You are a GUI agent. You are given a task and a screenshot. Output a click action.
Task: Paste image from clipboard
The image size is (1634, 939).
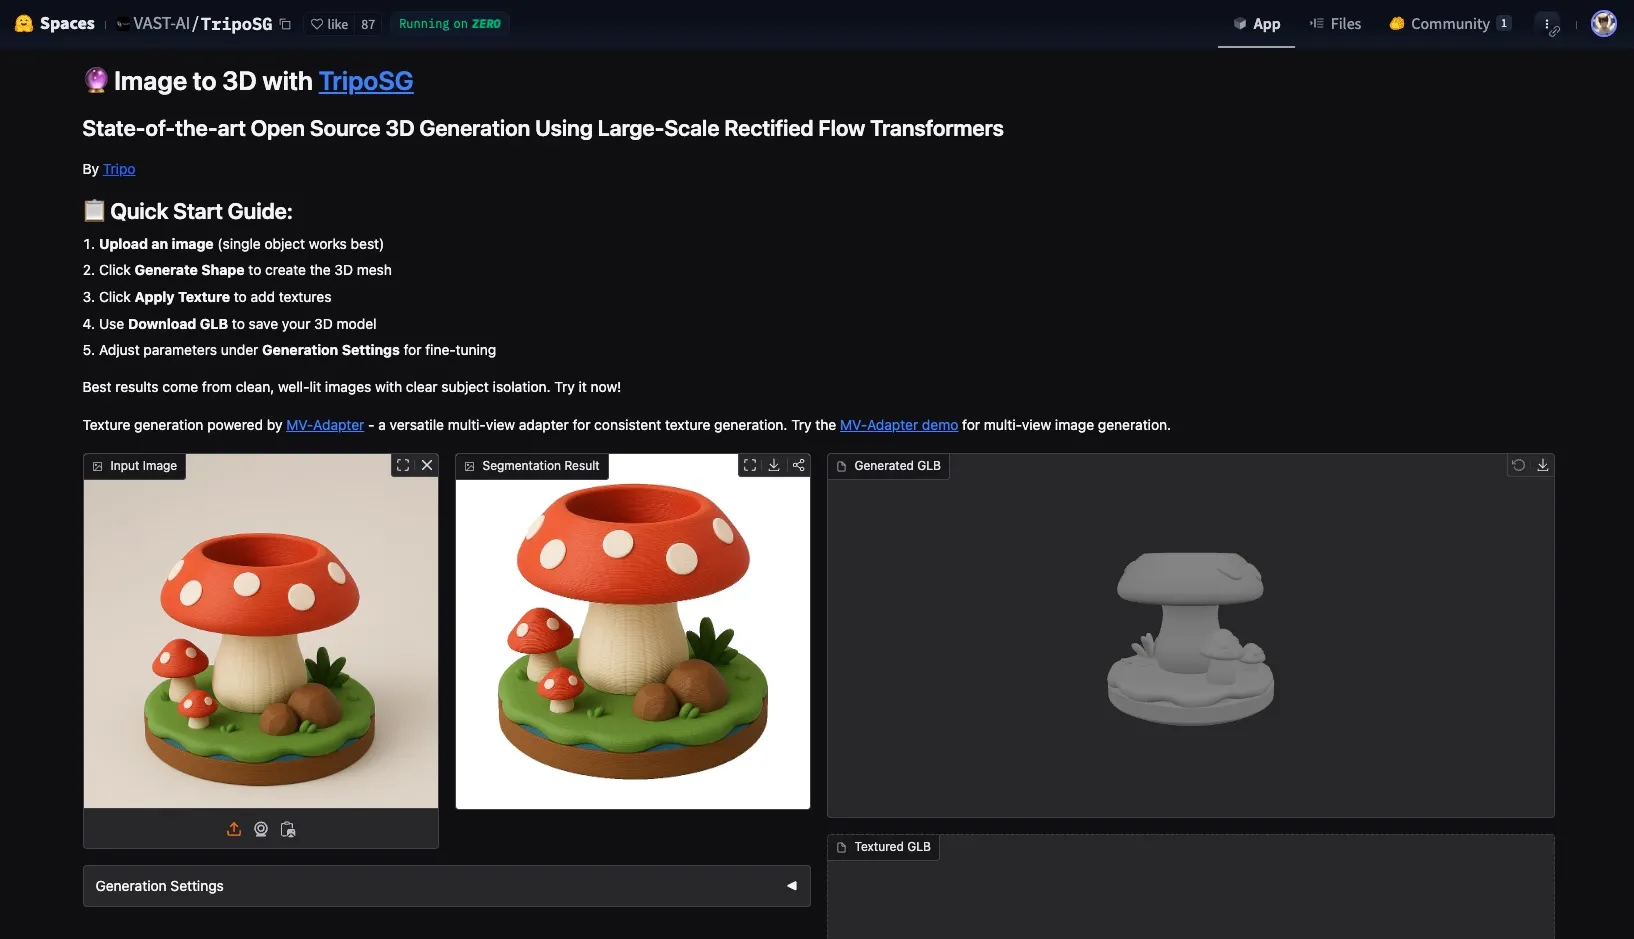click(288, 829)
